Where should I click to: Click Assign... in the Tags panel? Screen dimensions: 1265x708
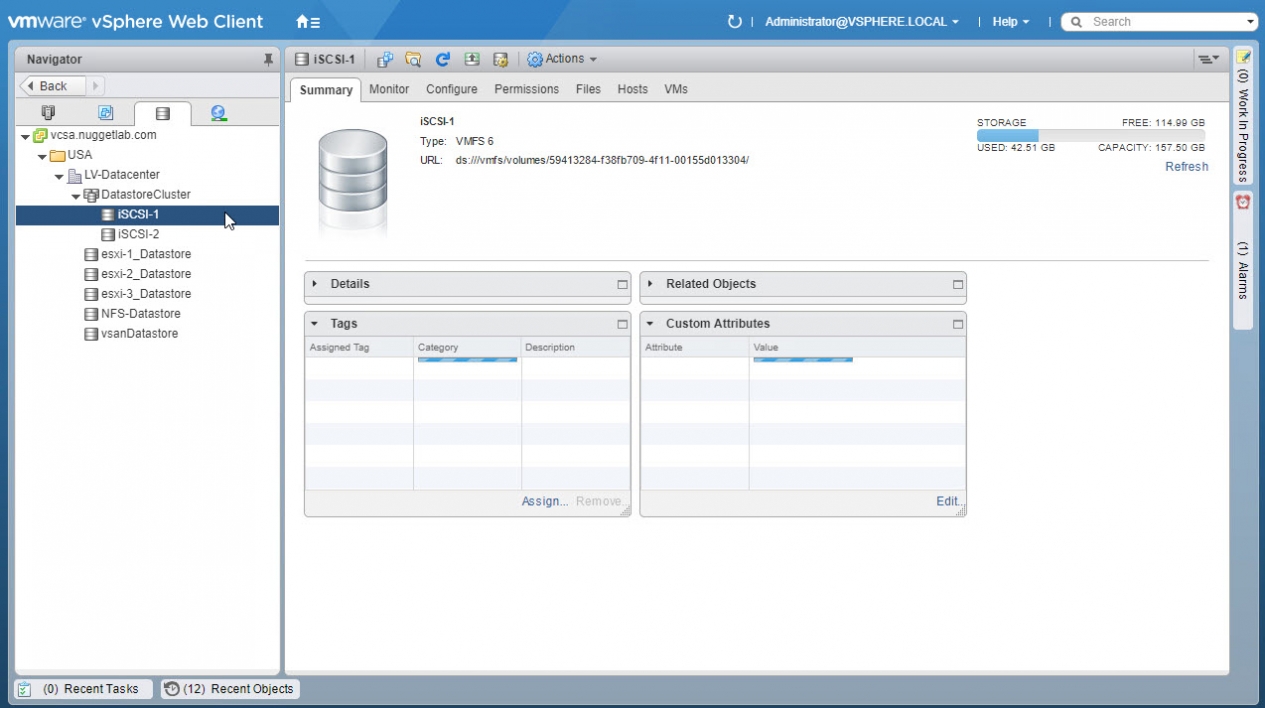point(544,501)
